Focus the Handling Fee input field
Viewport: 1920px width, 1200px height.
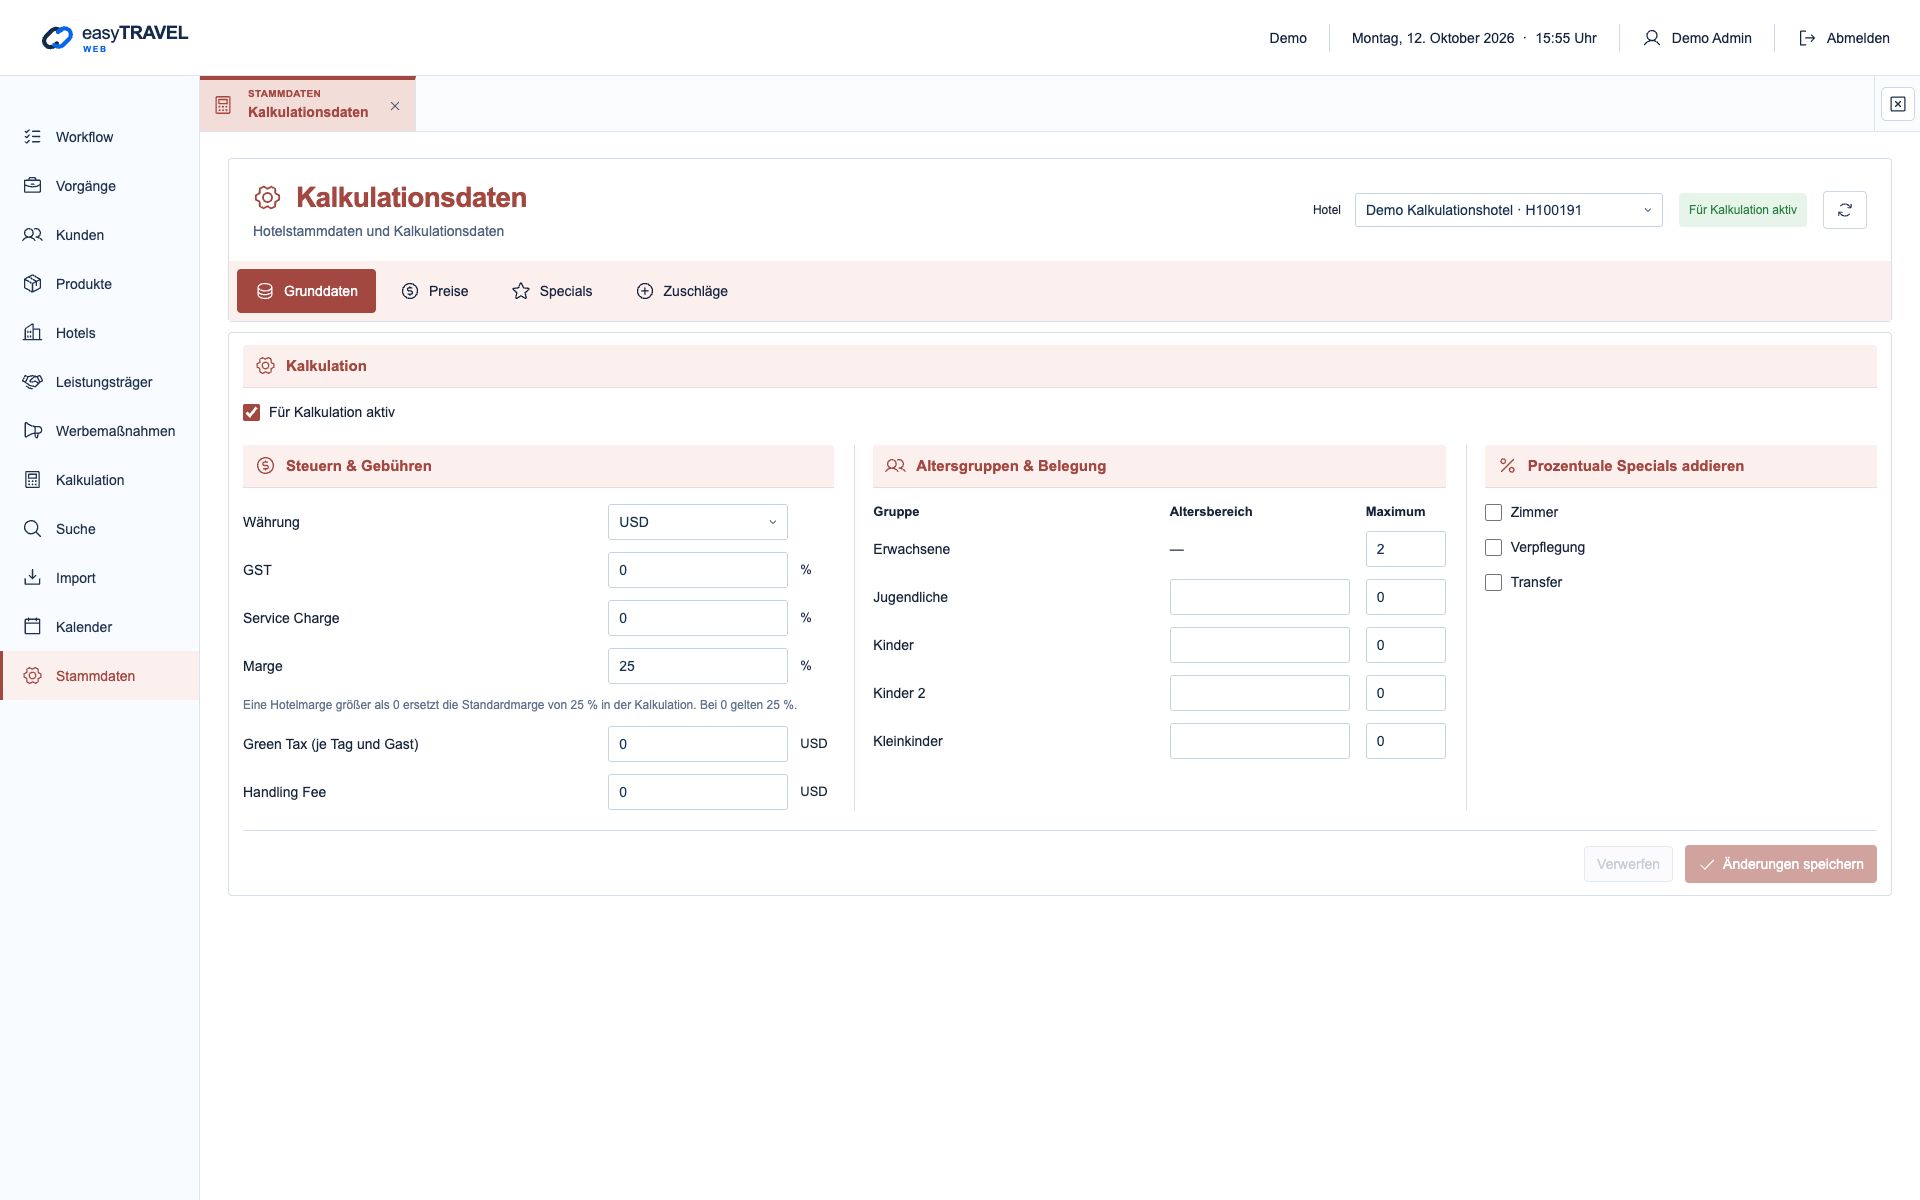tap(697, 792)
